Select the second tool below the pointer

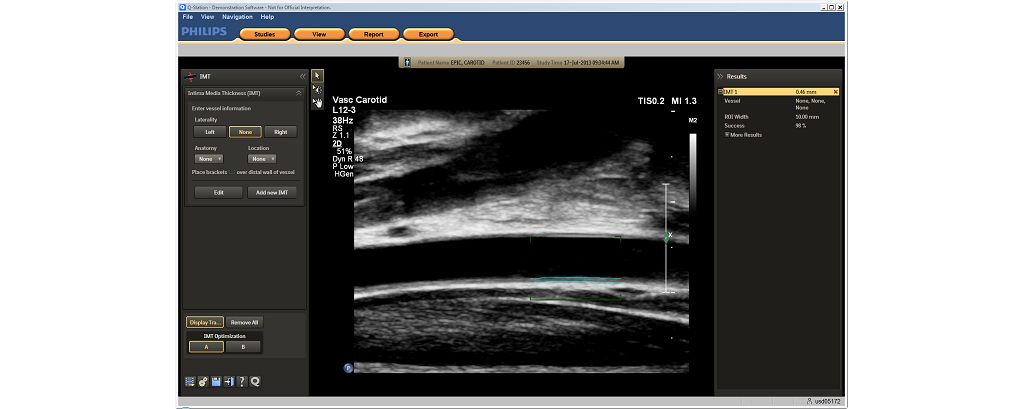(x=317, y=90)
